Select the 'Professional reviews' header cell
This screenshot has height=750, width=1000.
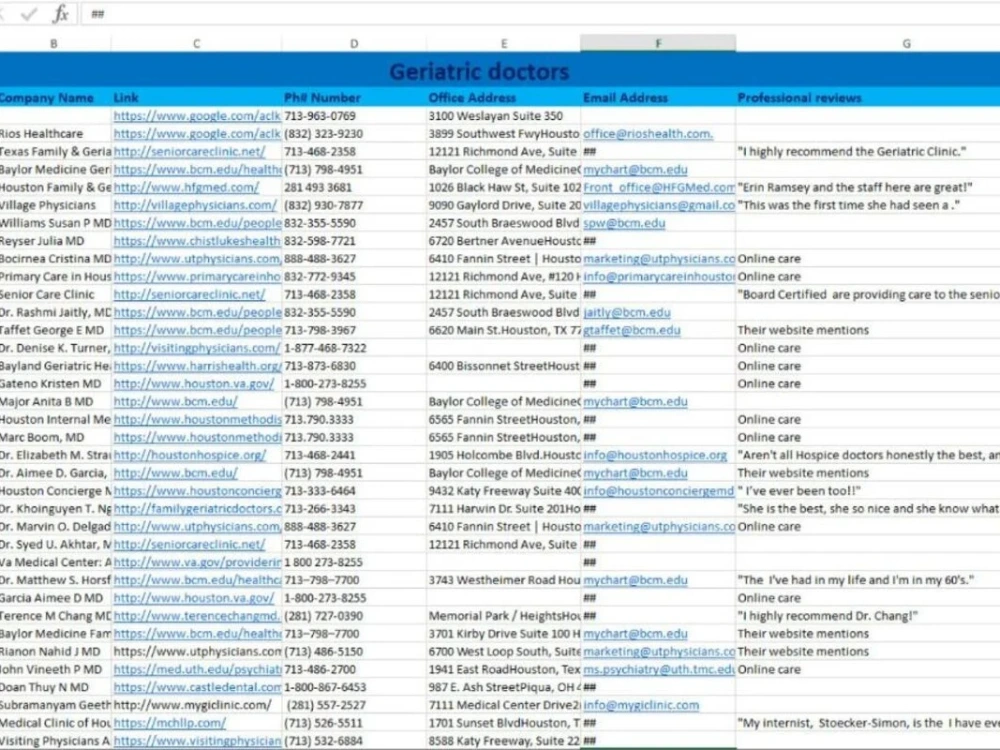[867, 98]
